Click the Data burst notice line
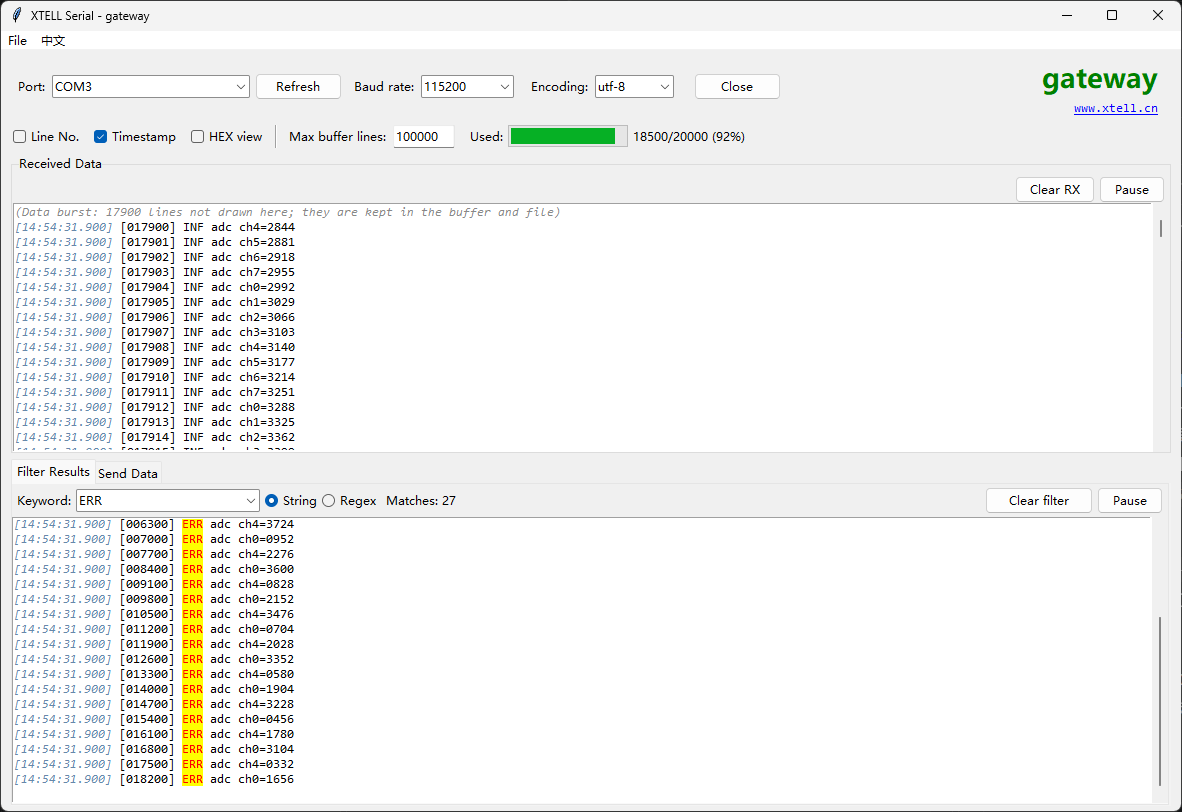 tap(288, 213)
